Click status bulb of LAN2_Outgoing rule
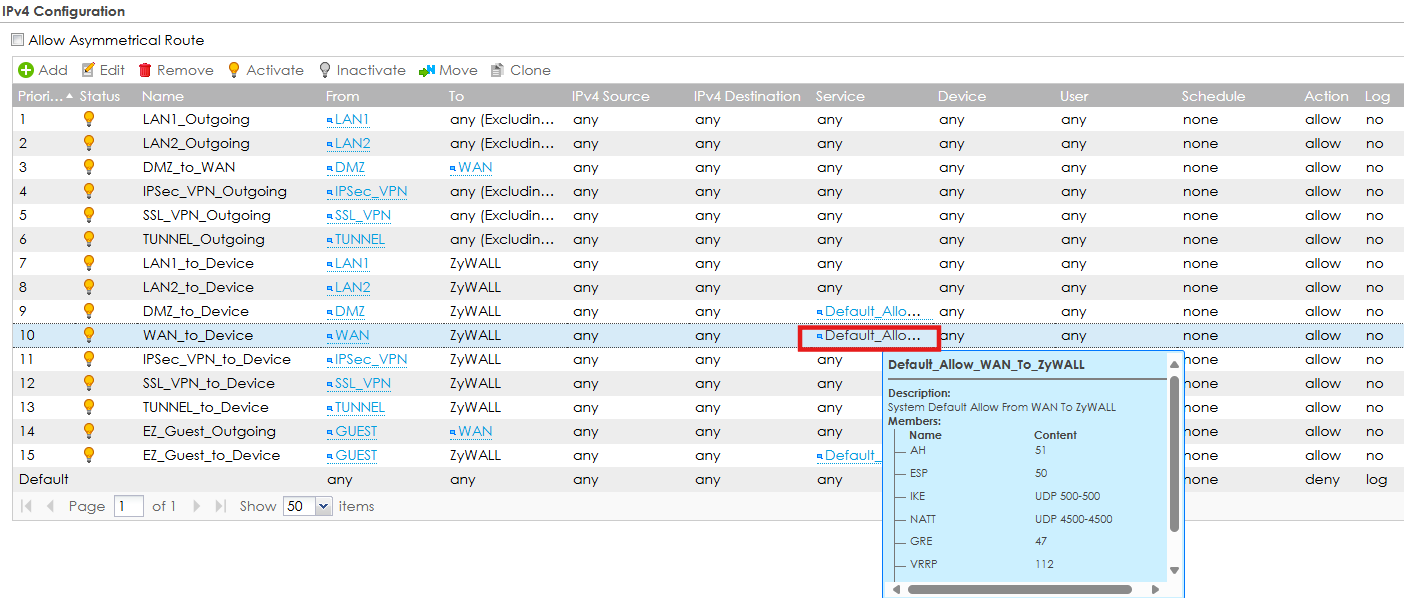 (x=89, y=143)
